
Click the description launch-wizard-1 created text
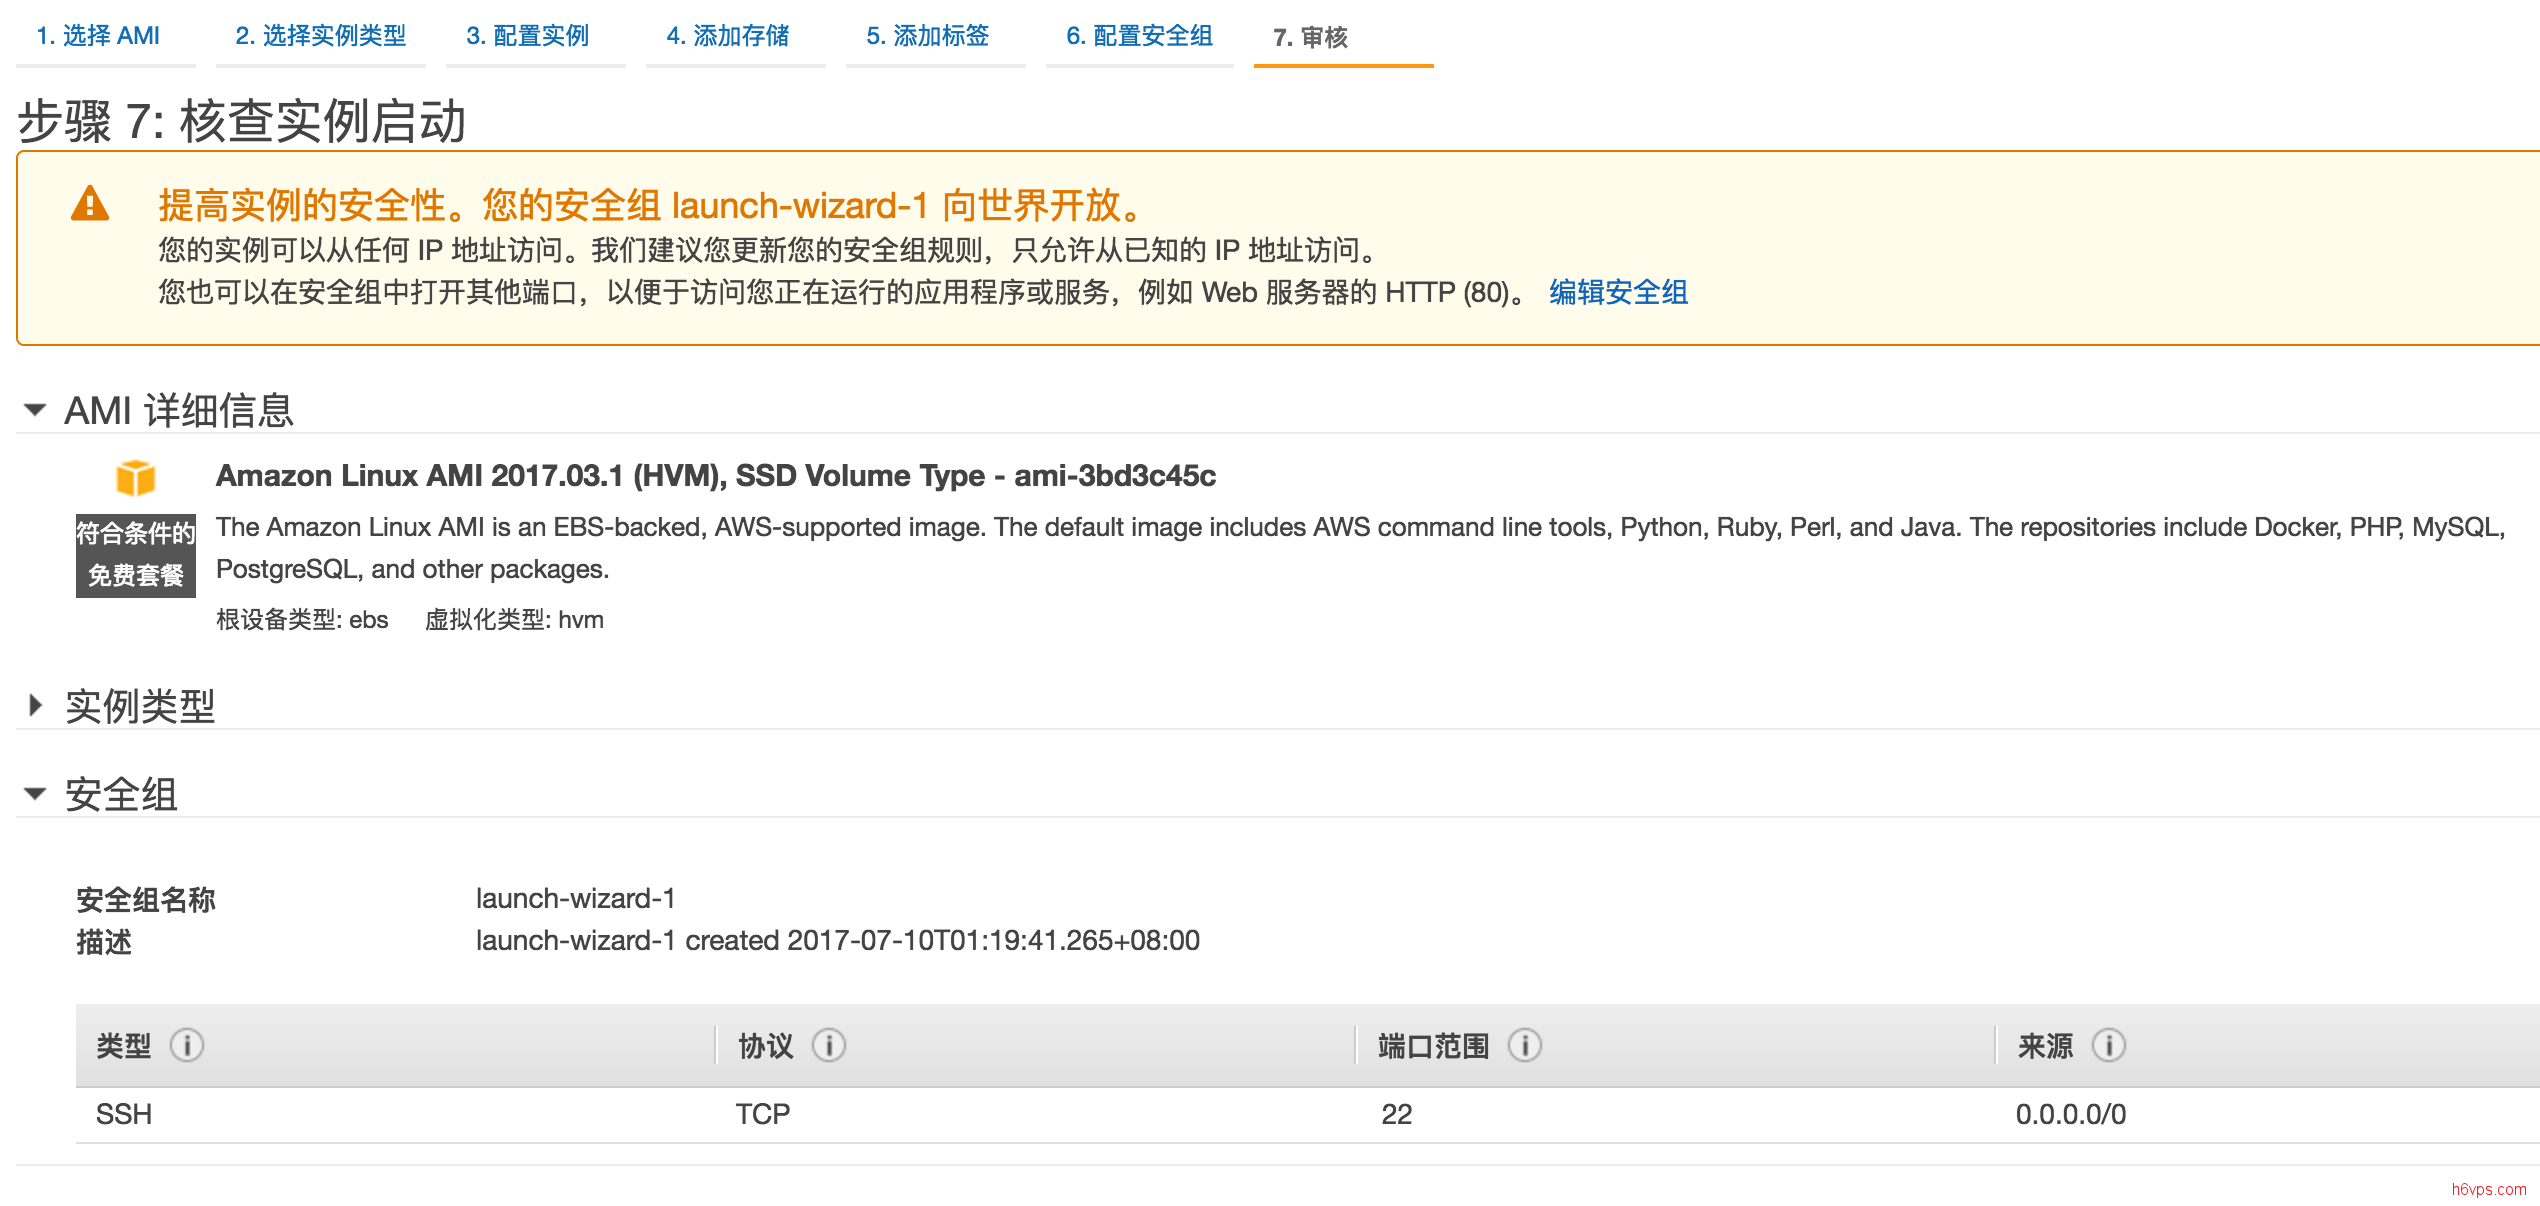pyautogui.click(x=838, y=940)
